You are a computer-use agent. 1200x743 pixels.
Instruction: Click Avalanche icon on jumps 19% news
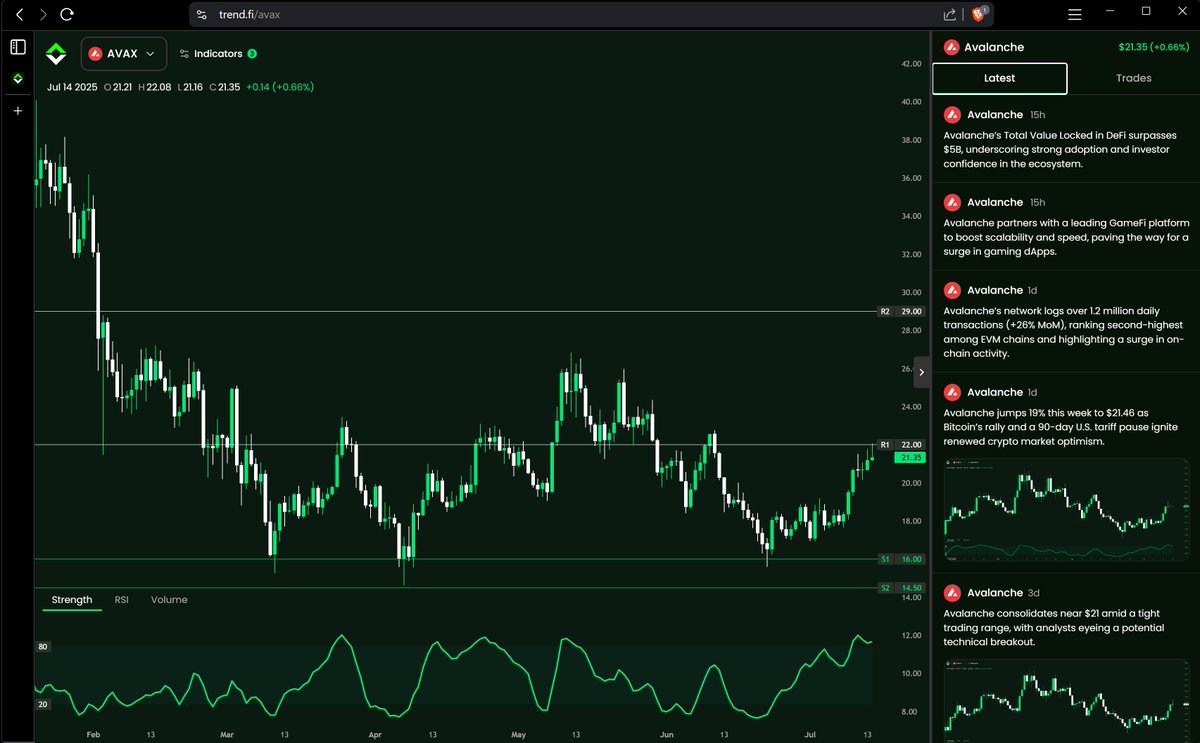click(952, 393)
